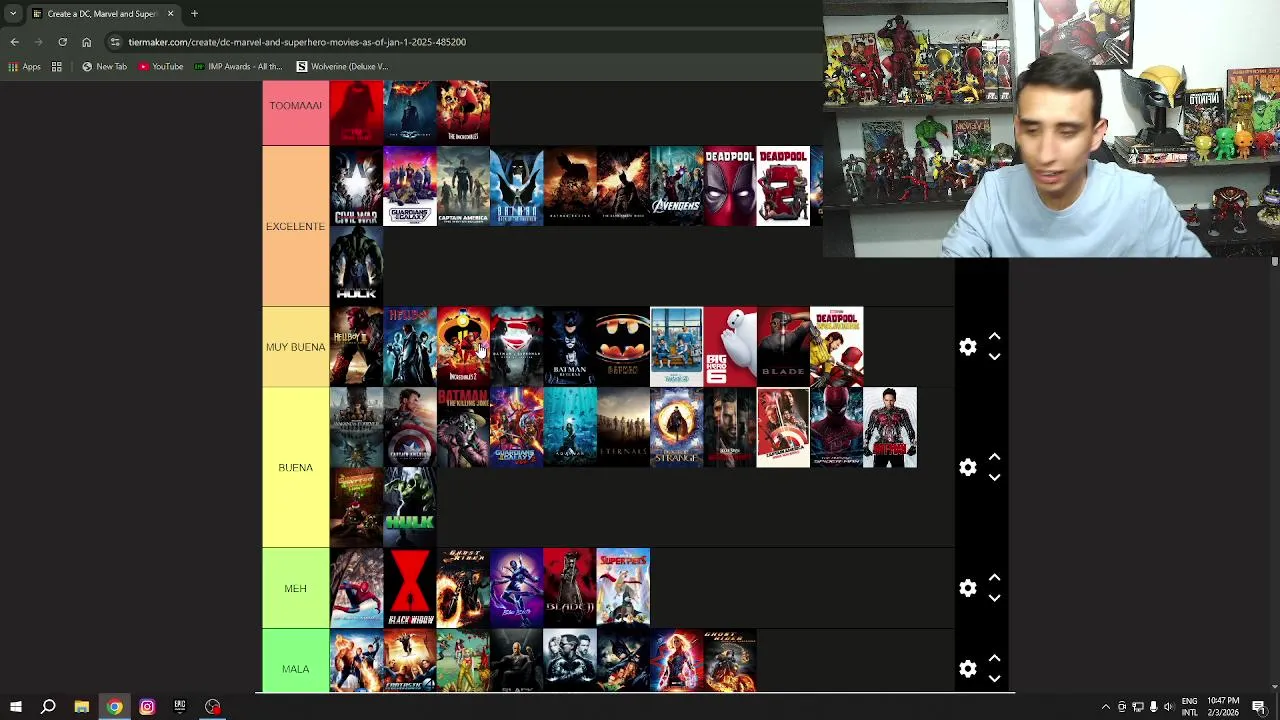Image resolution: width=1280 pixels, height=720 pixels.
Task: Select Blade II poster in MEH
Action: [570, 588]
